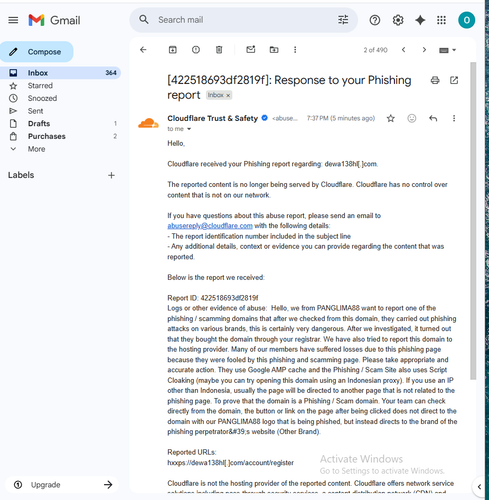Remove the Inbox label chip
Image resolution: width=489 pixels, height=500 pixels.
click(228, 96)
